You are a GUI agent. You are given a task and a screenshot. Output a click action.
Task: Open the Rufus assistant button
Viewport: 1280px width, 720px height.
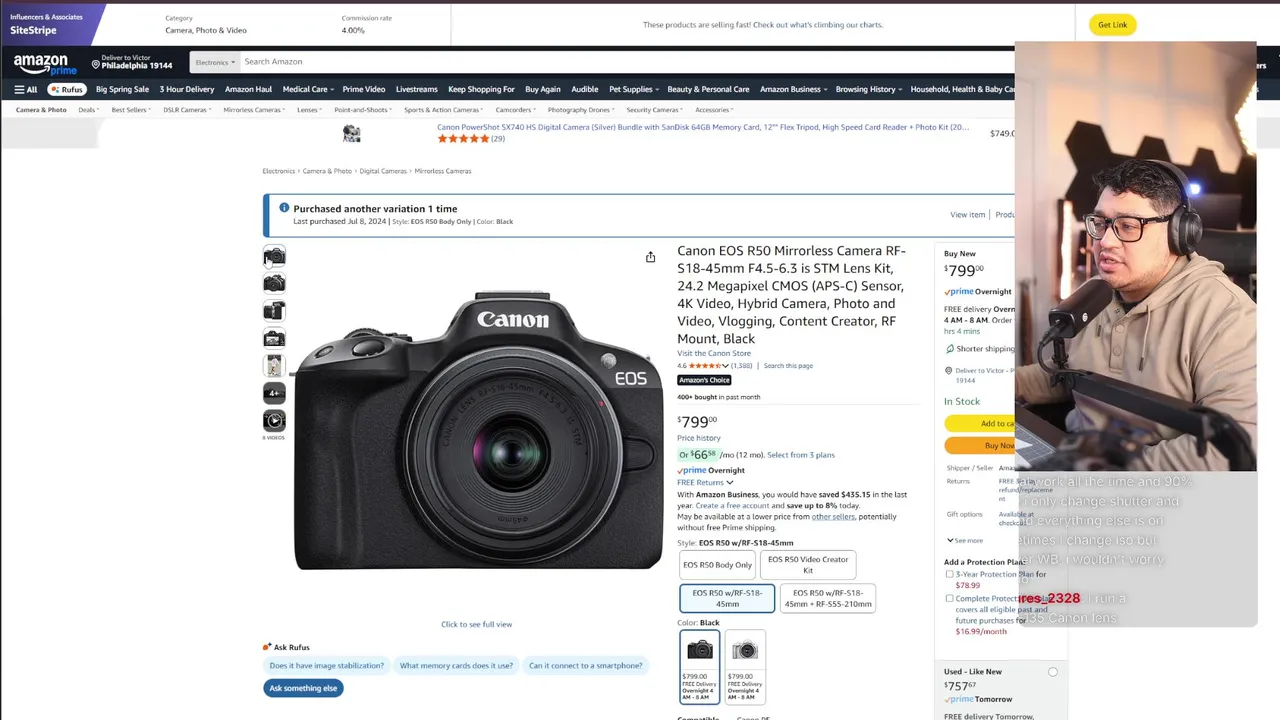click(67, 89)
